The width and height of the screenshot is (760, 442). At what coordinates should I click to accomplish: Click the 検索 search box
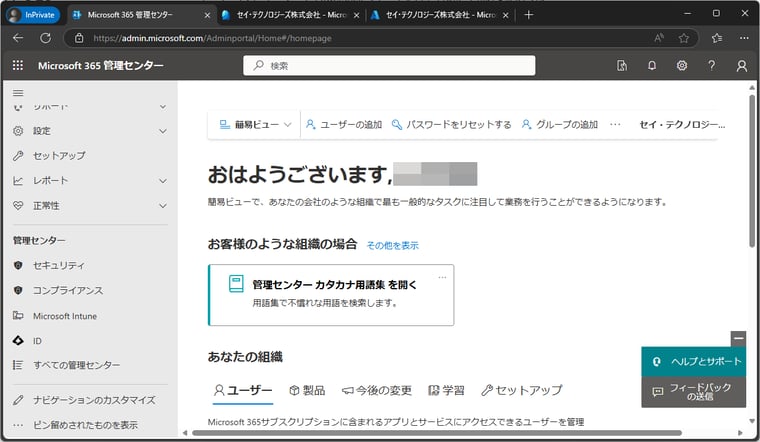tap(389, 65)
